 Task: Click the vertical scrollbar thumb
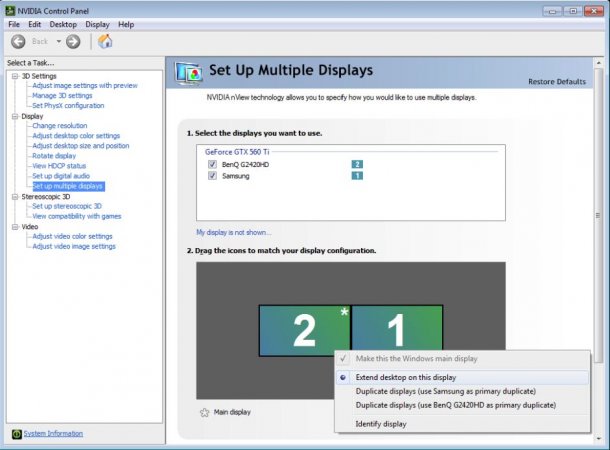(598, 216)
